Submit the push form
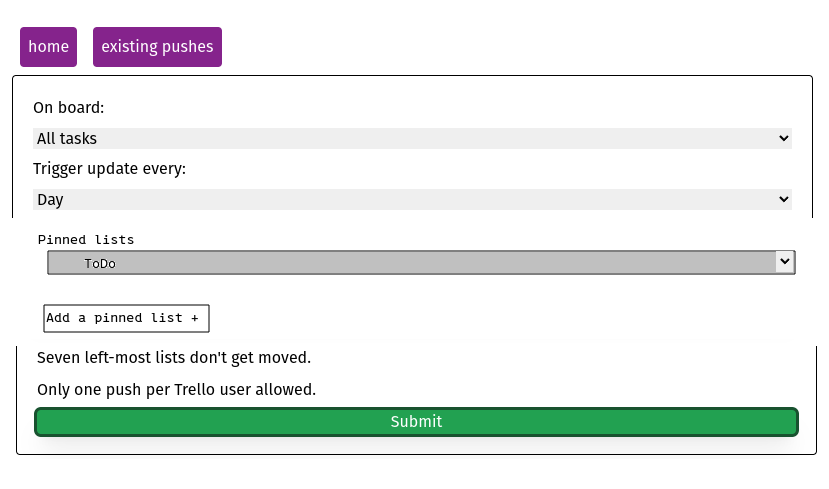Viewport: 829px width, 489px height. 417,422
